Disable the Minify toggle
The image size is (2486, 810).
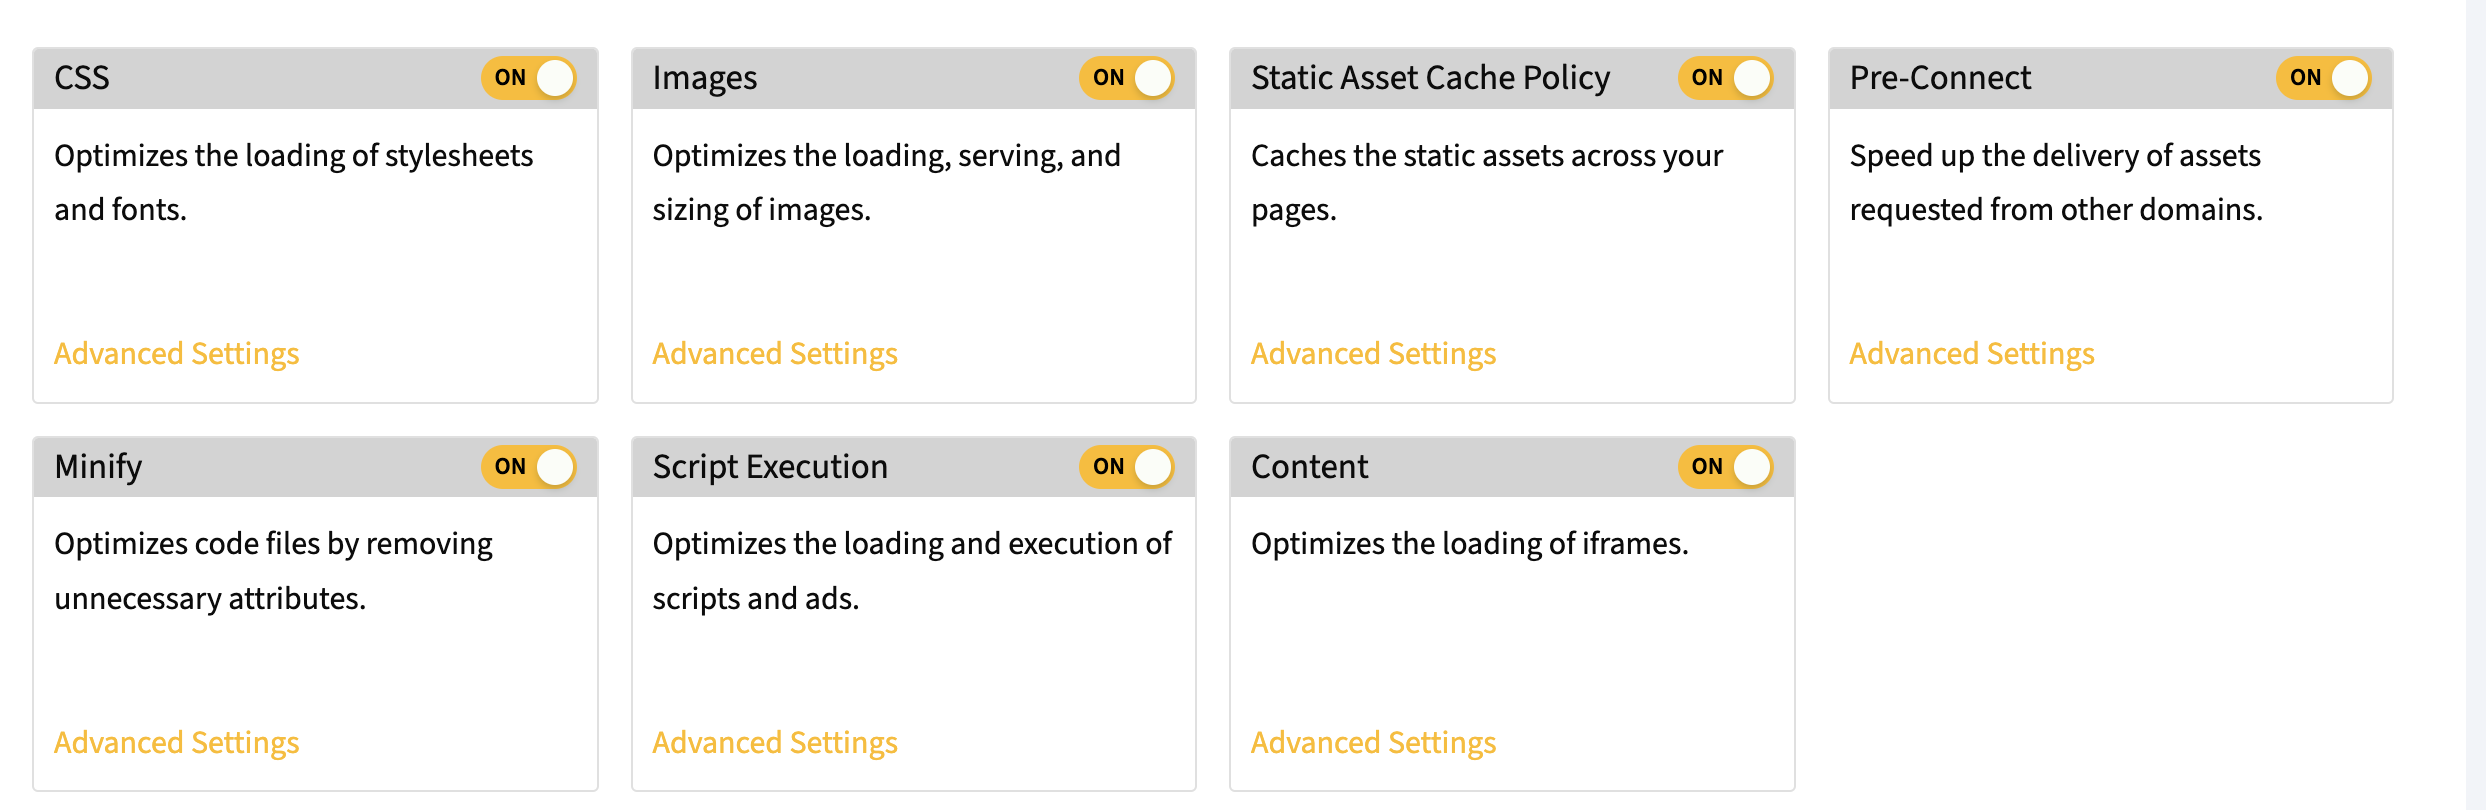pyautogui.click(x=529, y=467)
